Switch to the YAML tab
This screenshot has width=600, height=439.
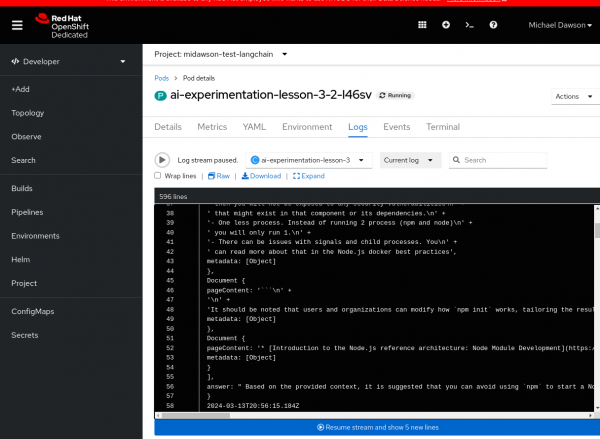pyautogui.click(x=255, y=128)
